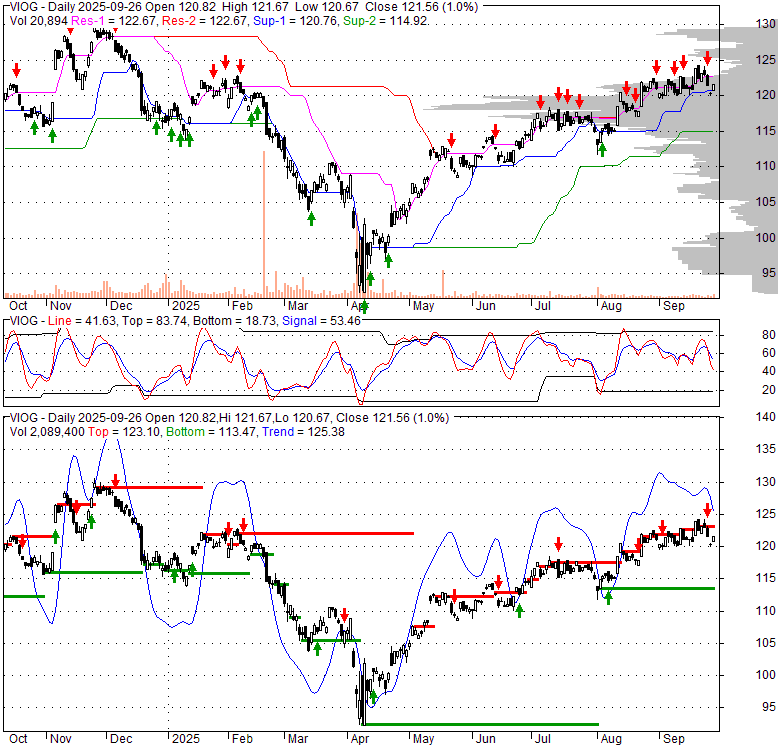The width and height of the screenshot is (780, 745).
Task: Select the Sup-2 = 114.92 label
Action: coord(386,21)
